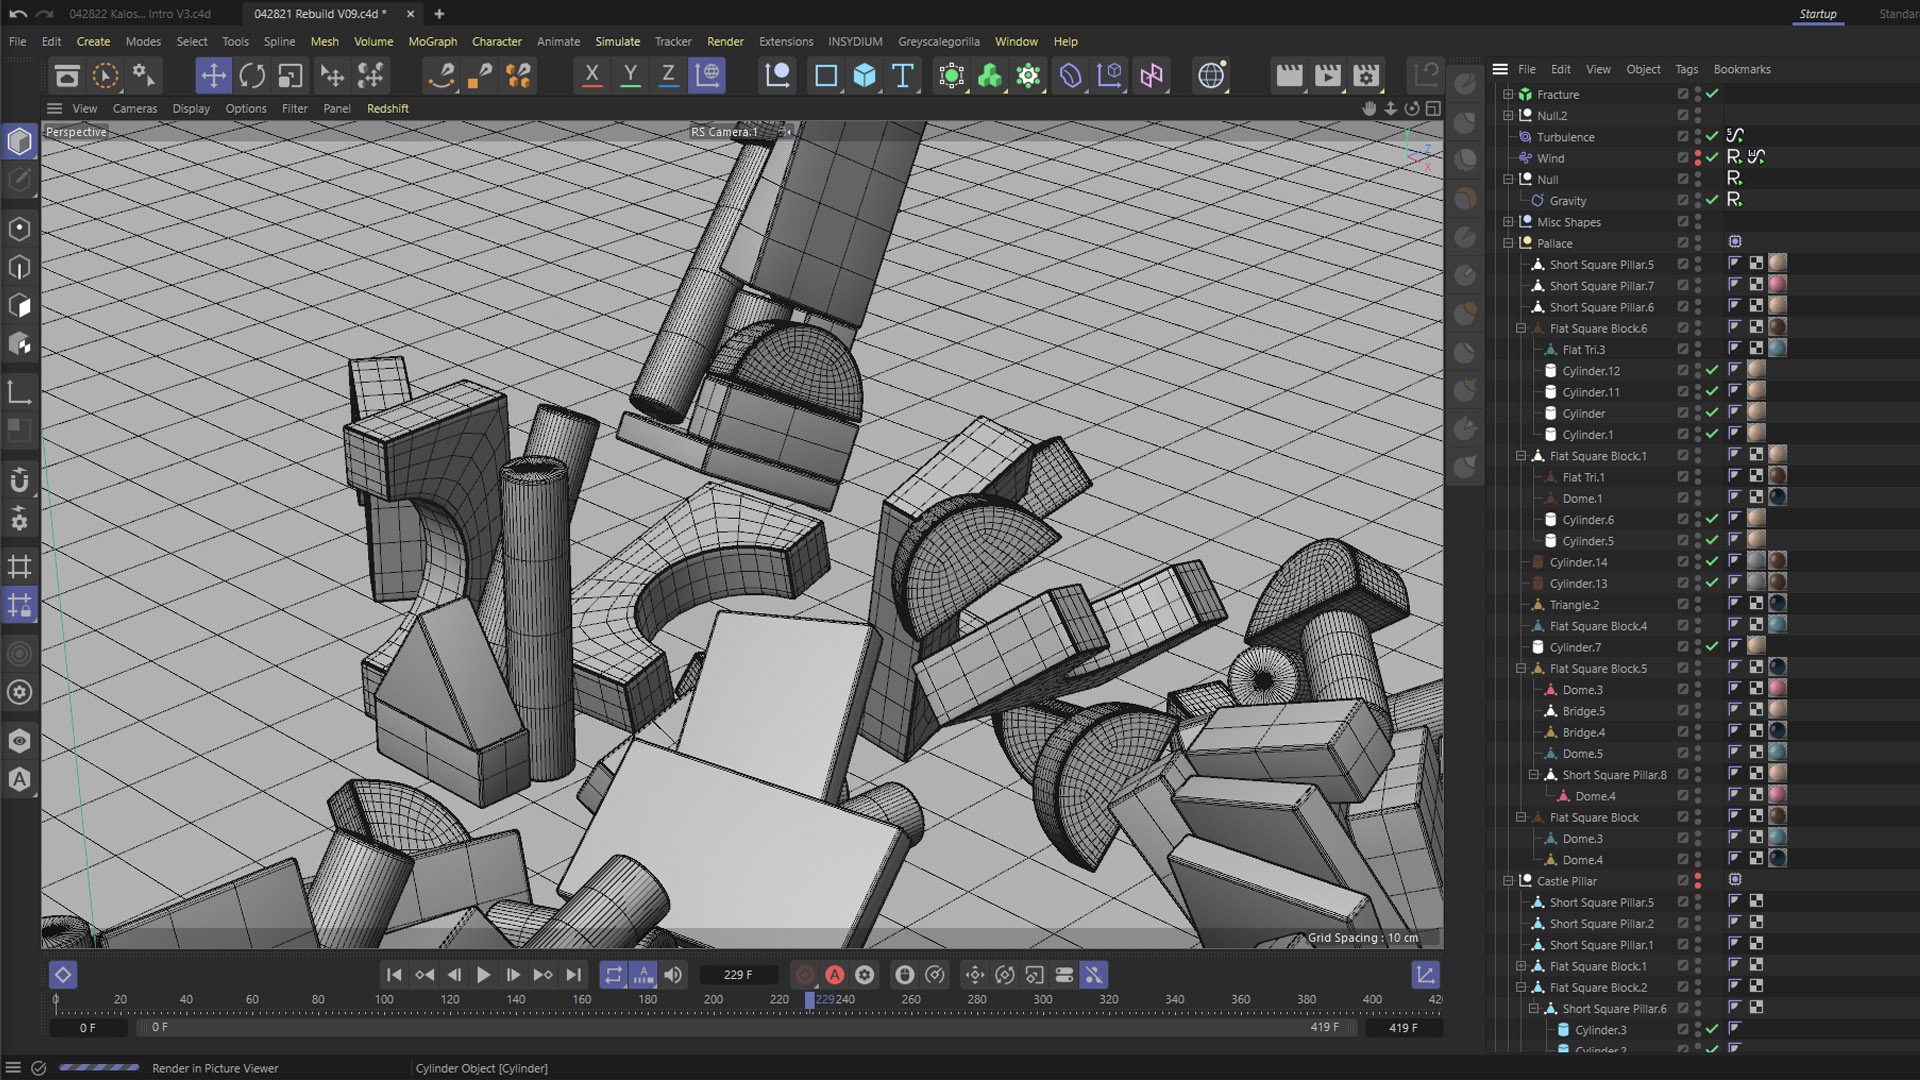Image resolution: width=1920 pixels, height=1080 pixels.
Task: Toggle Cylinder.12 enabled checkmark
Action: coord(1712,371)
